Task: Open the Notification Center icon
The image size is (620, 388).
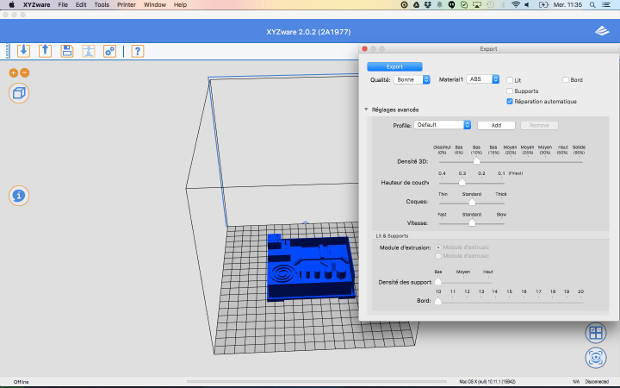Action: pos(606,5)
